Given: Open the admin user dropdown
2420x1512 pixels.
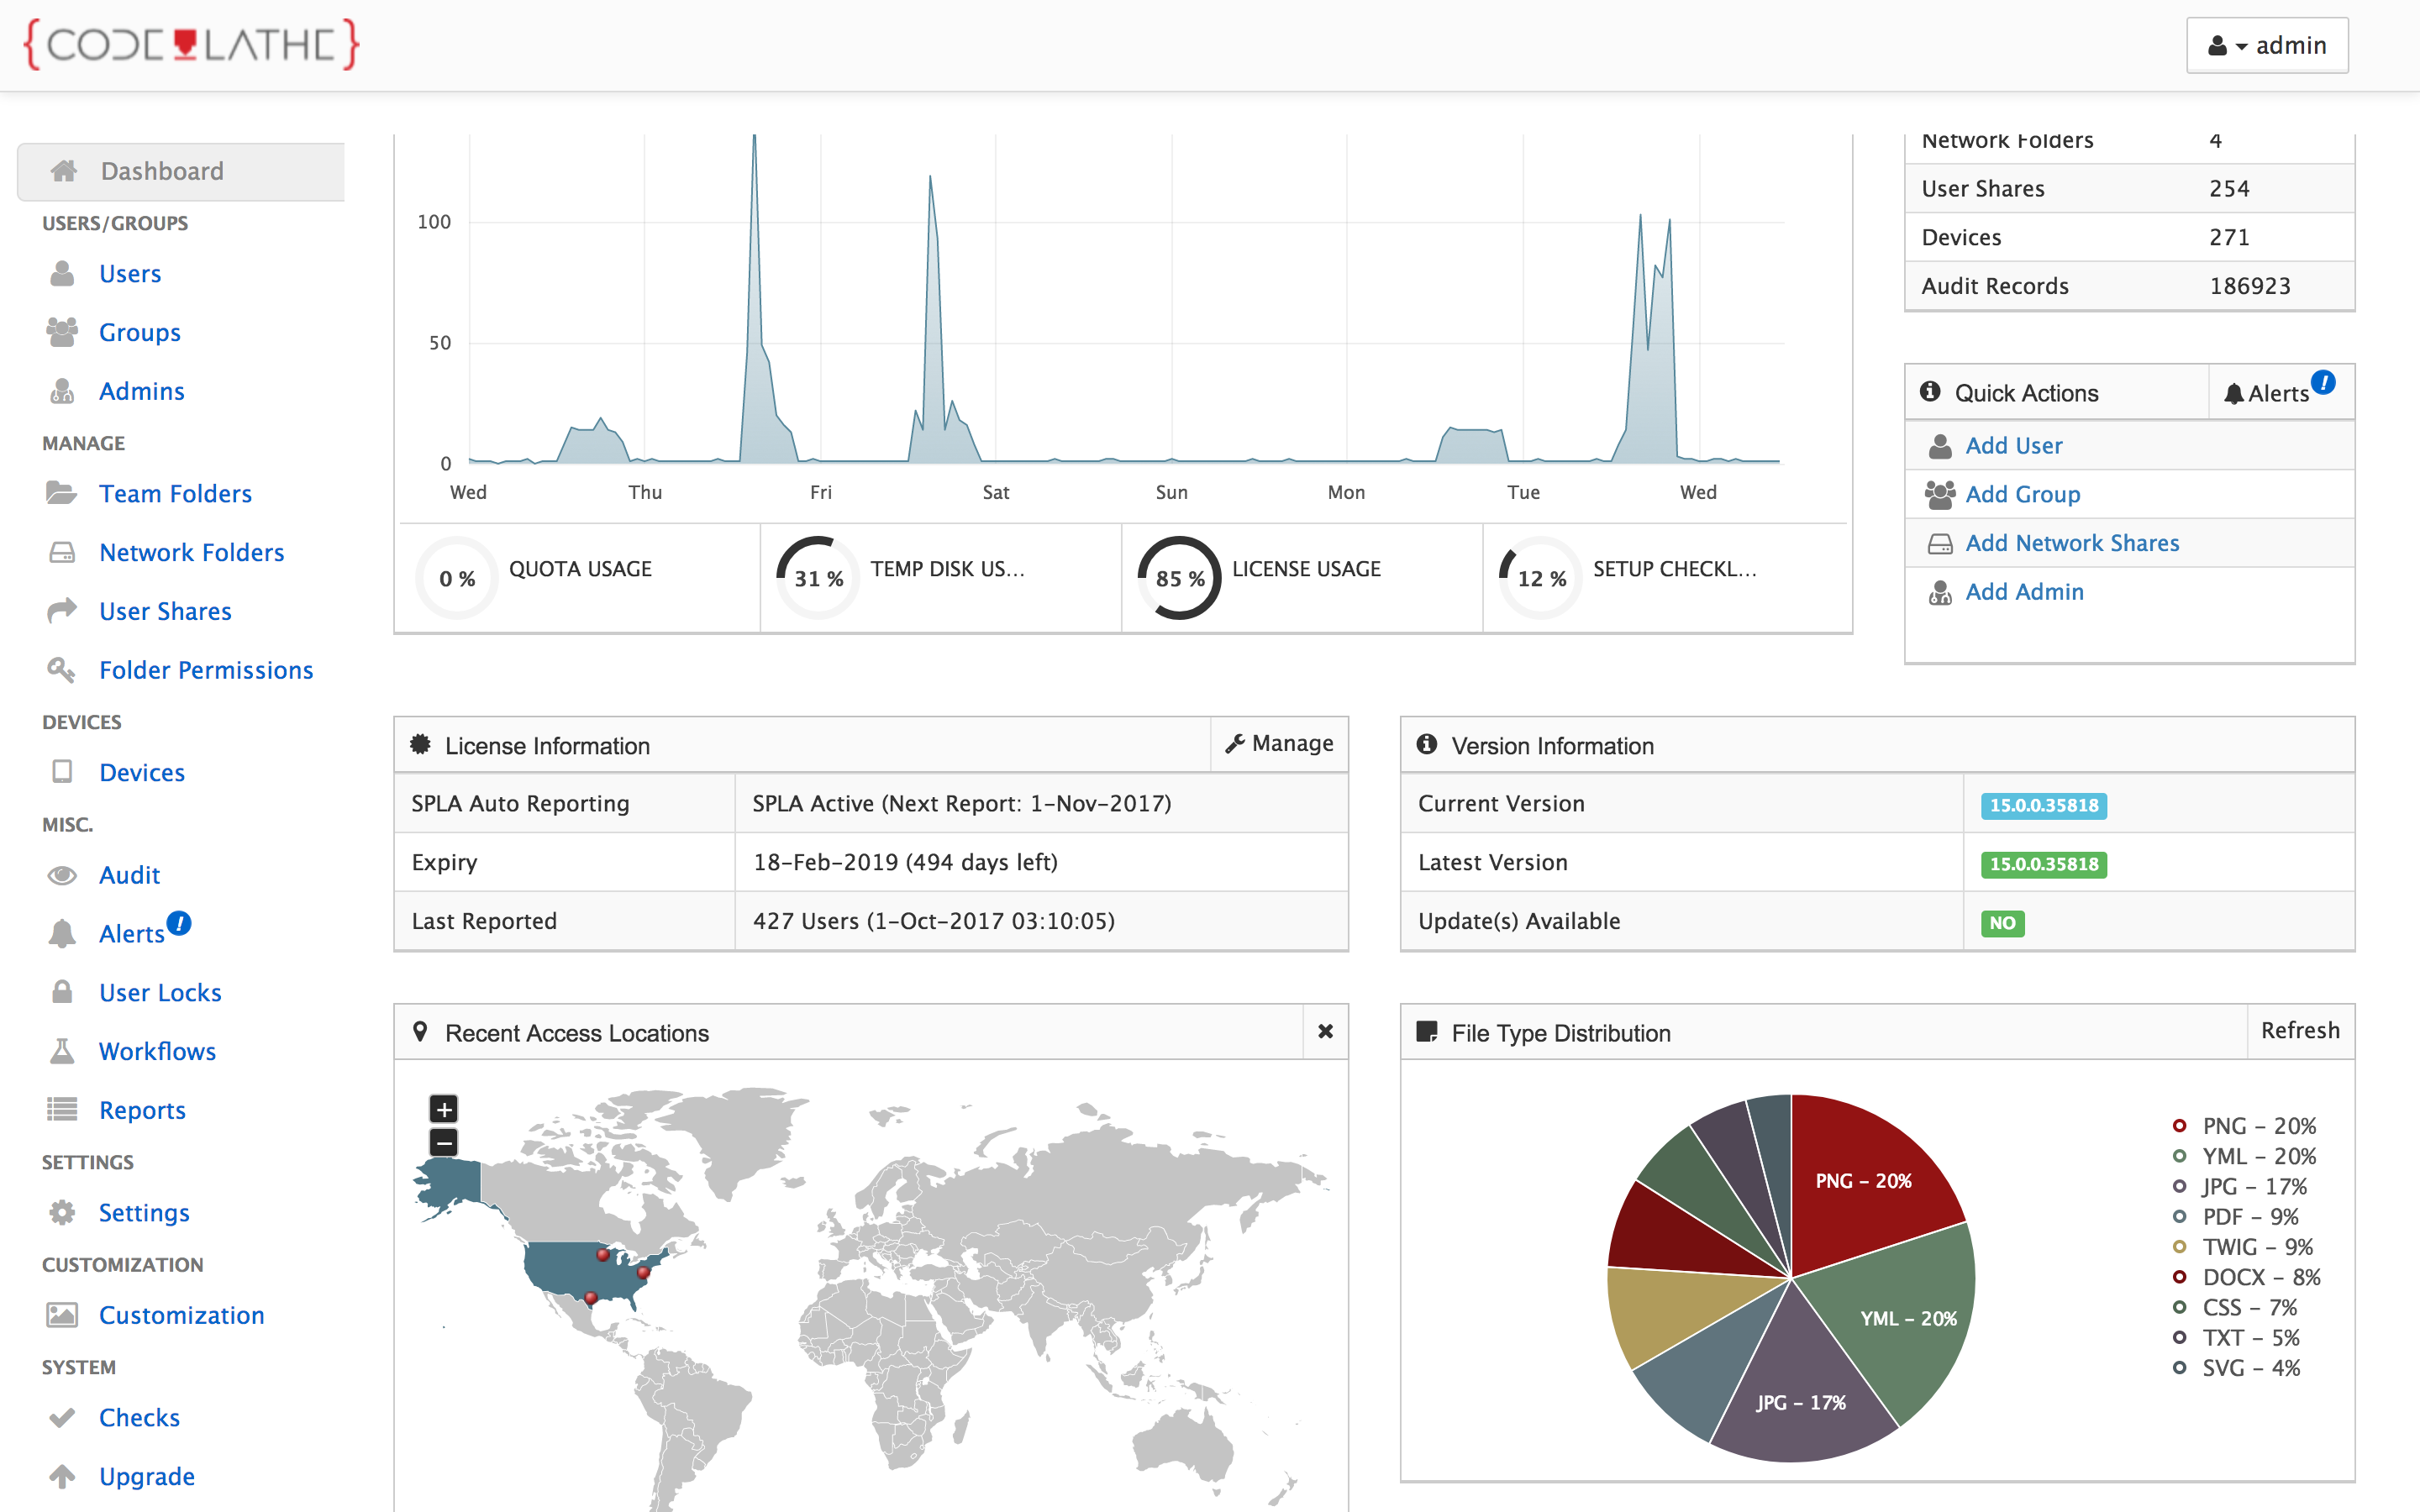Looking at the screenshot, I should click(2266, 45).
